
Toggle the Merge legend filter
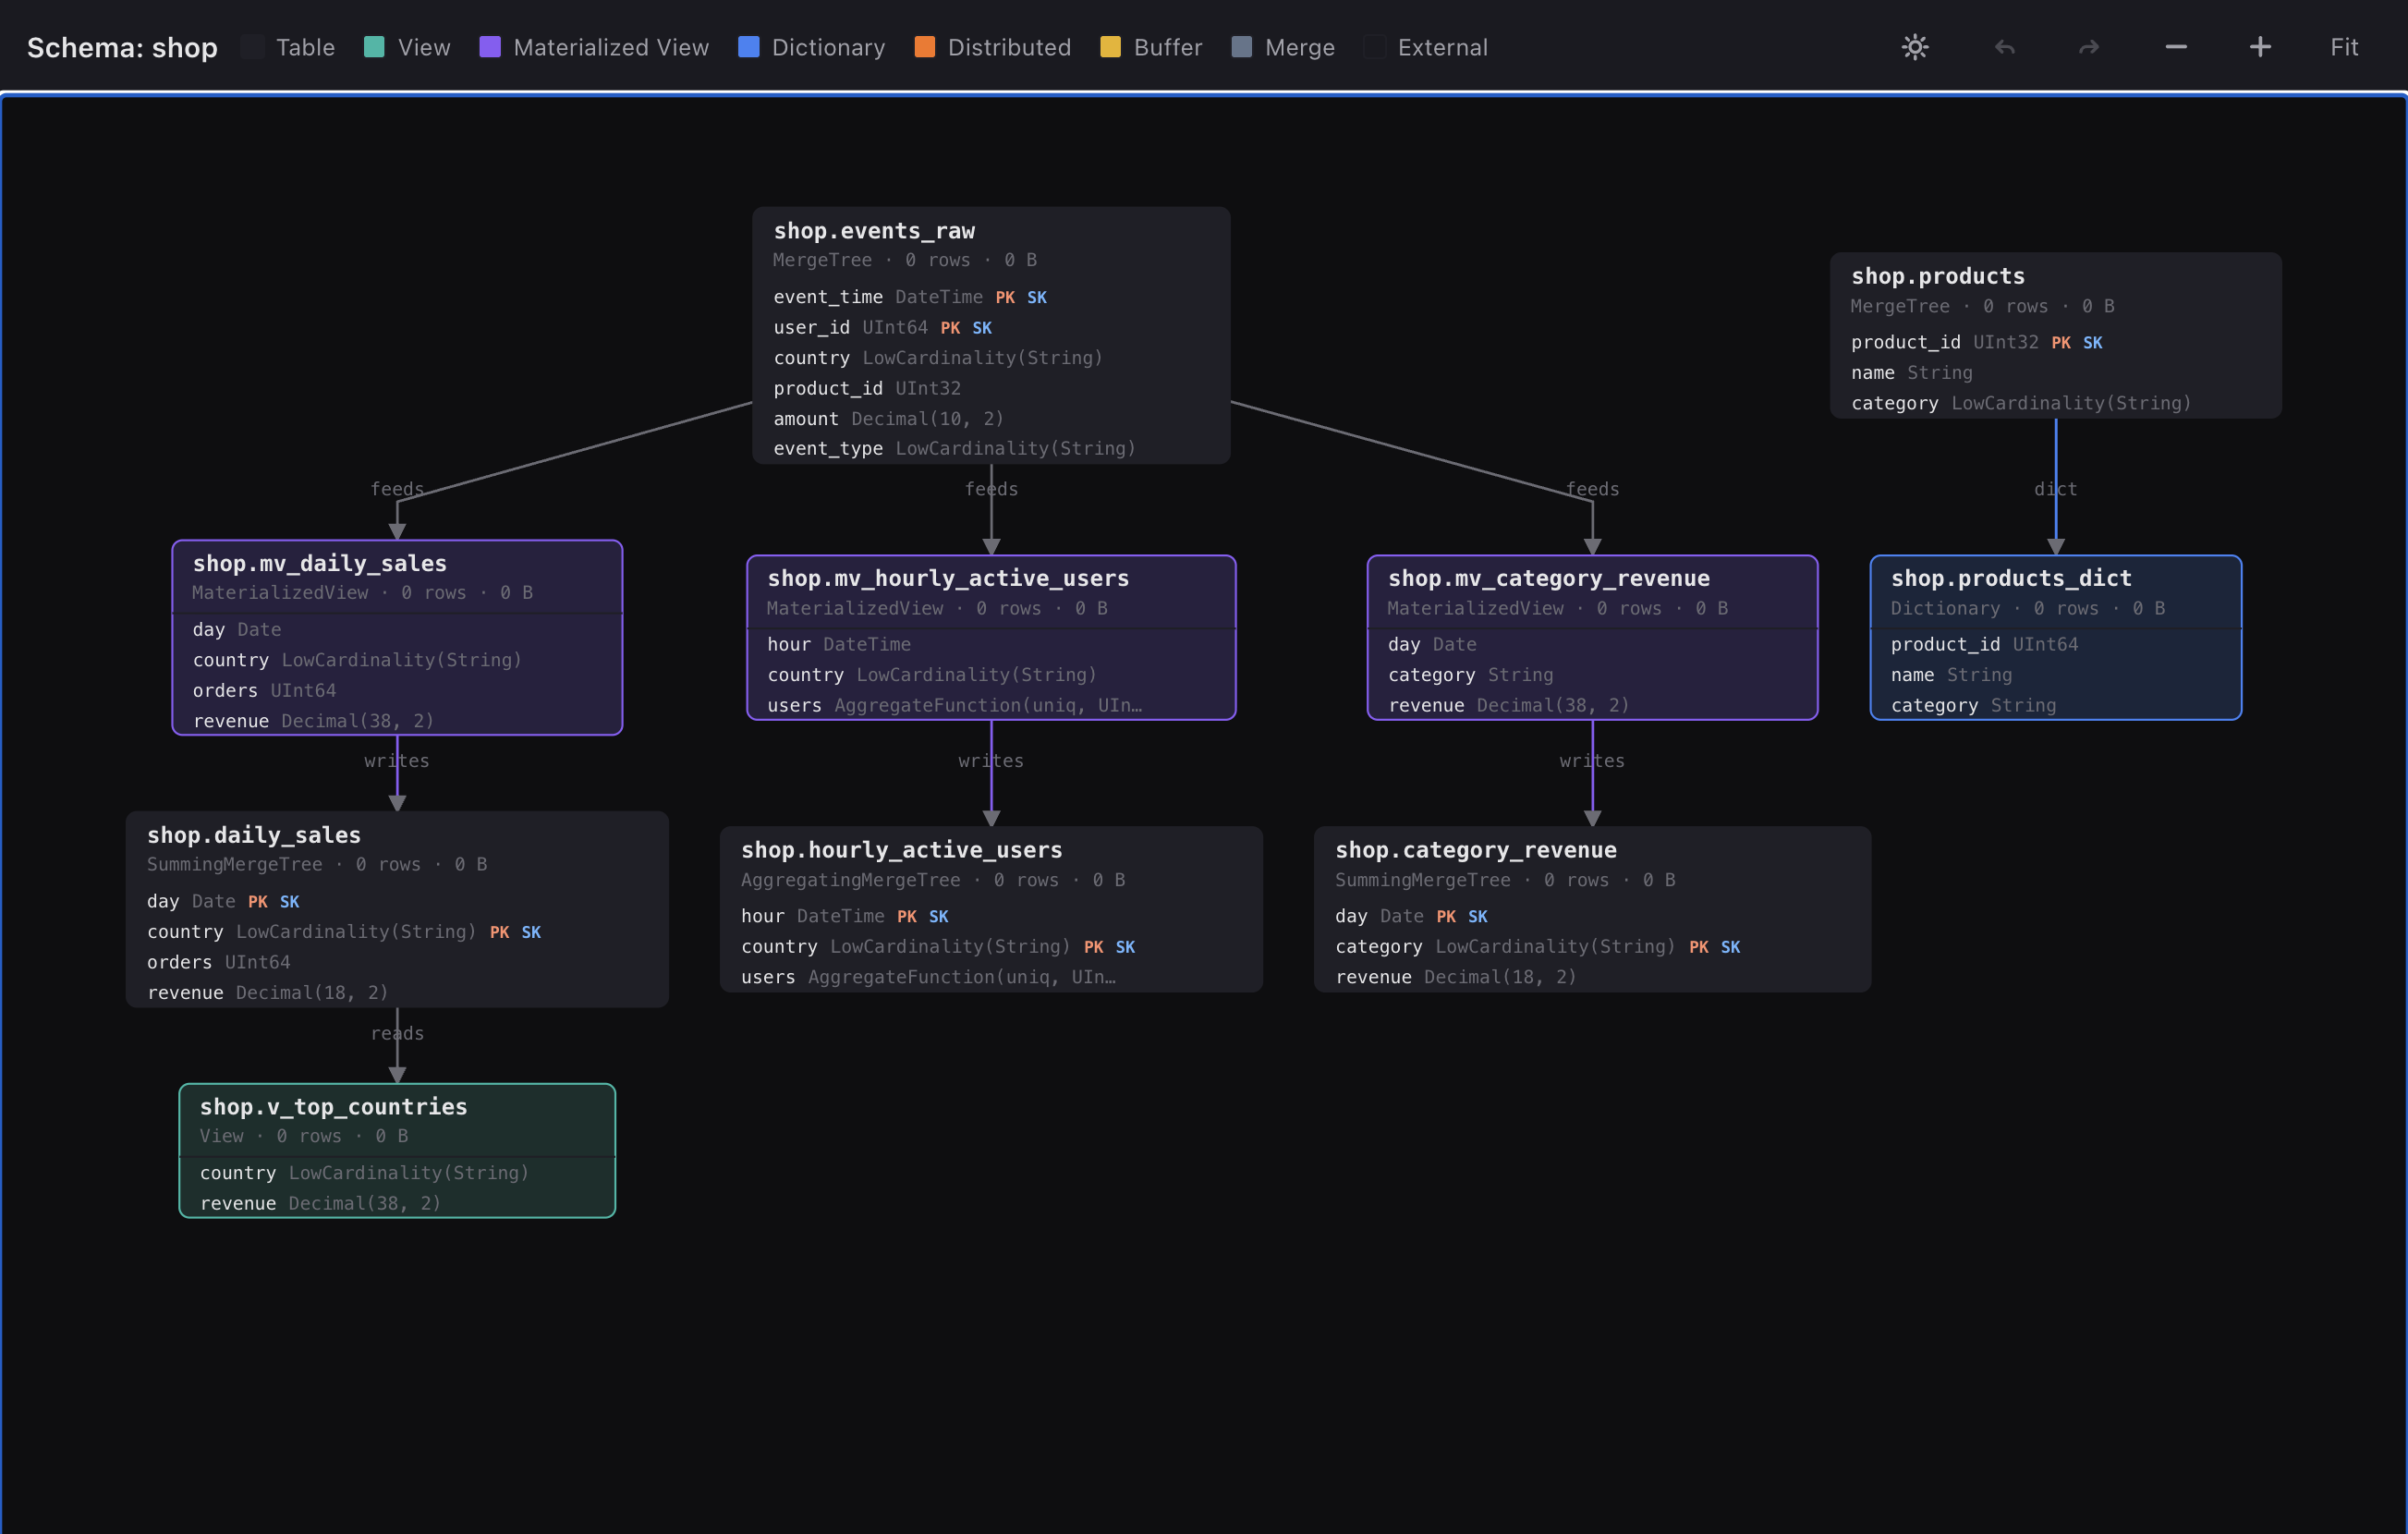pos(1283,47)
